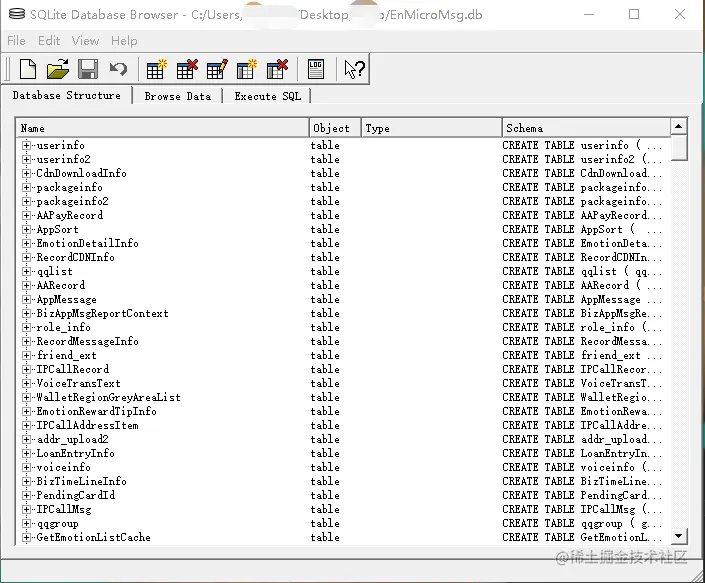The width and height of the screenshot is (705, 583).
Task: Select the packageinfo2 table row
Action: tap(343, 201)
